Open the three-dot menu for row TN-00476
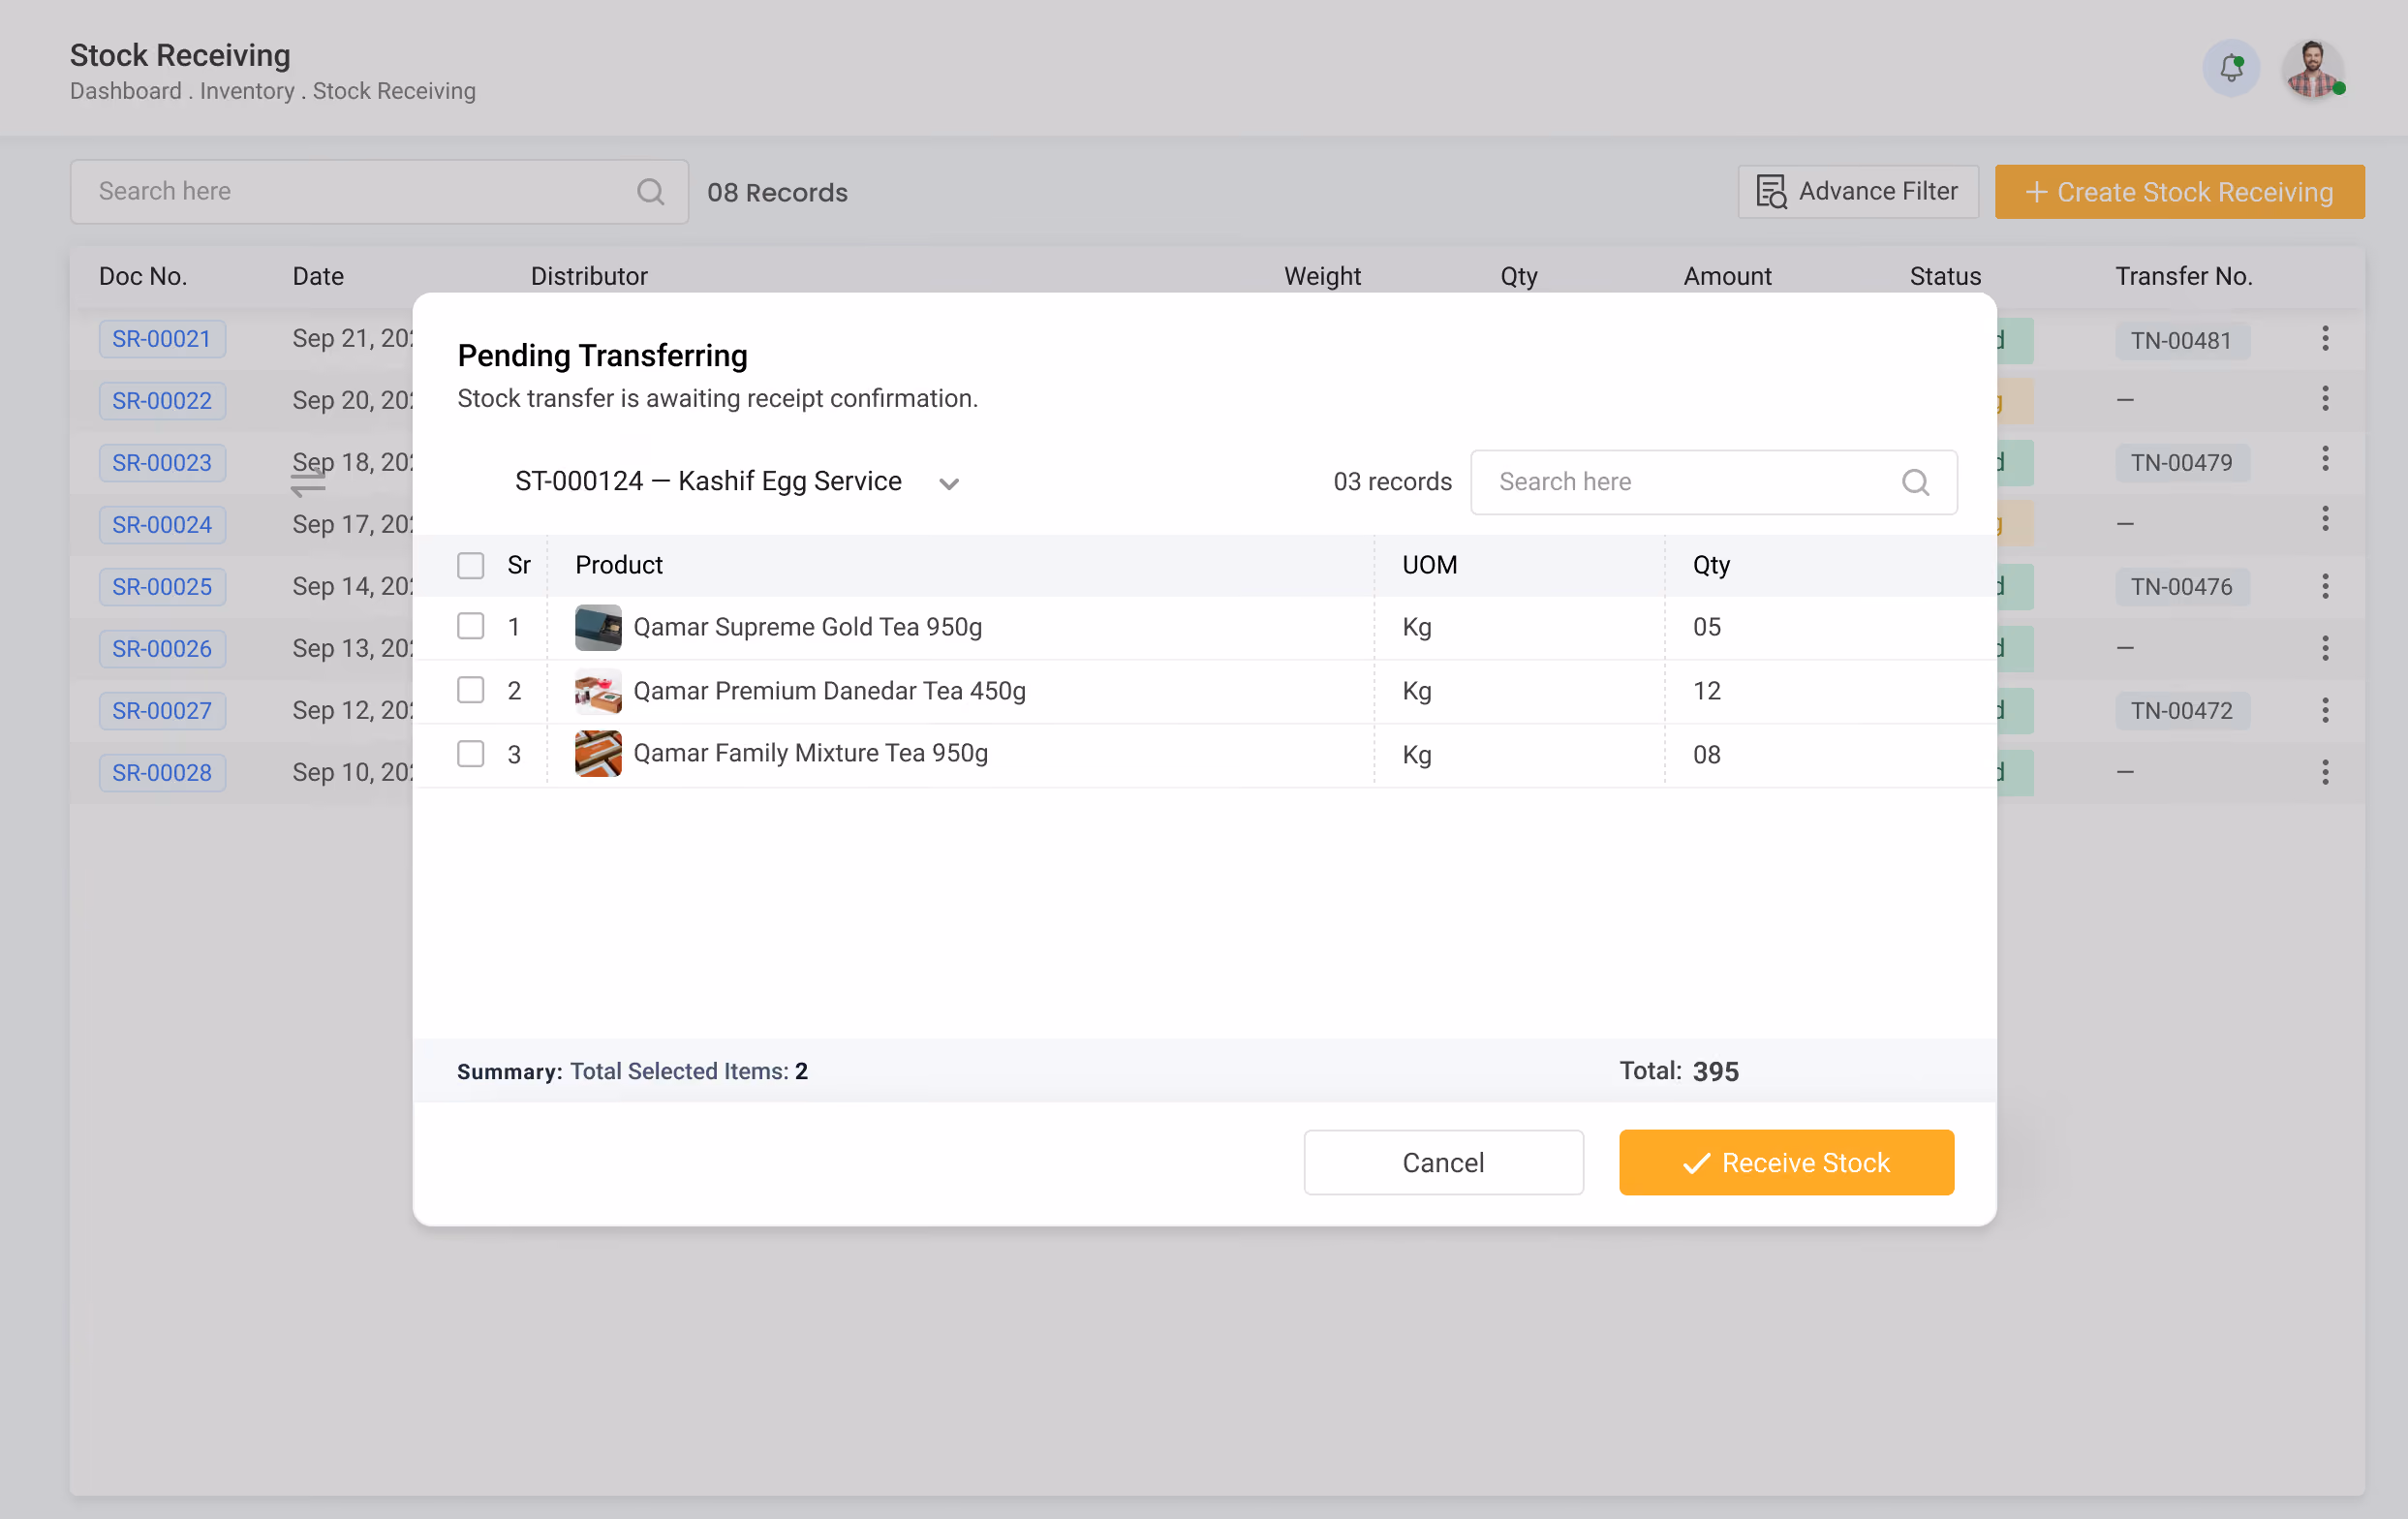2408x1519 pixels. (2325, 587)
